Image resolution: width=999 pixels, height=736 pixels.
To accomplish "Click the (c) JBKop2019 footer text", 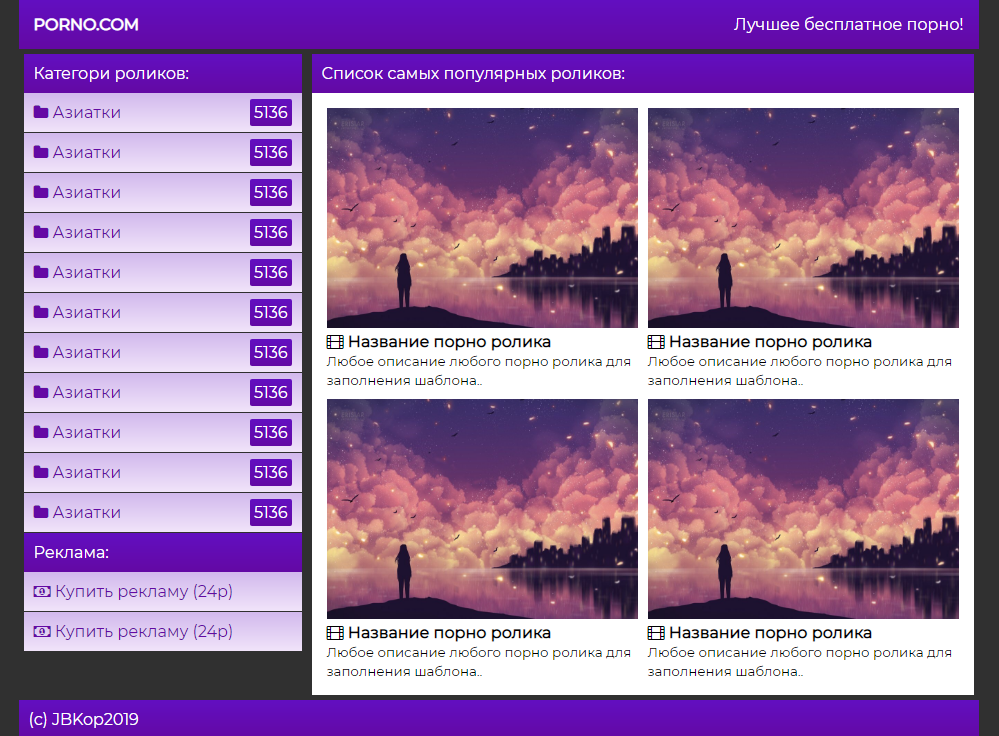I will click(x=84, y=719).
